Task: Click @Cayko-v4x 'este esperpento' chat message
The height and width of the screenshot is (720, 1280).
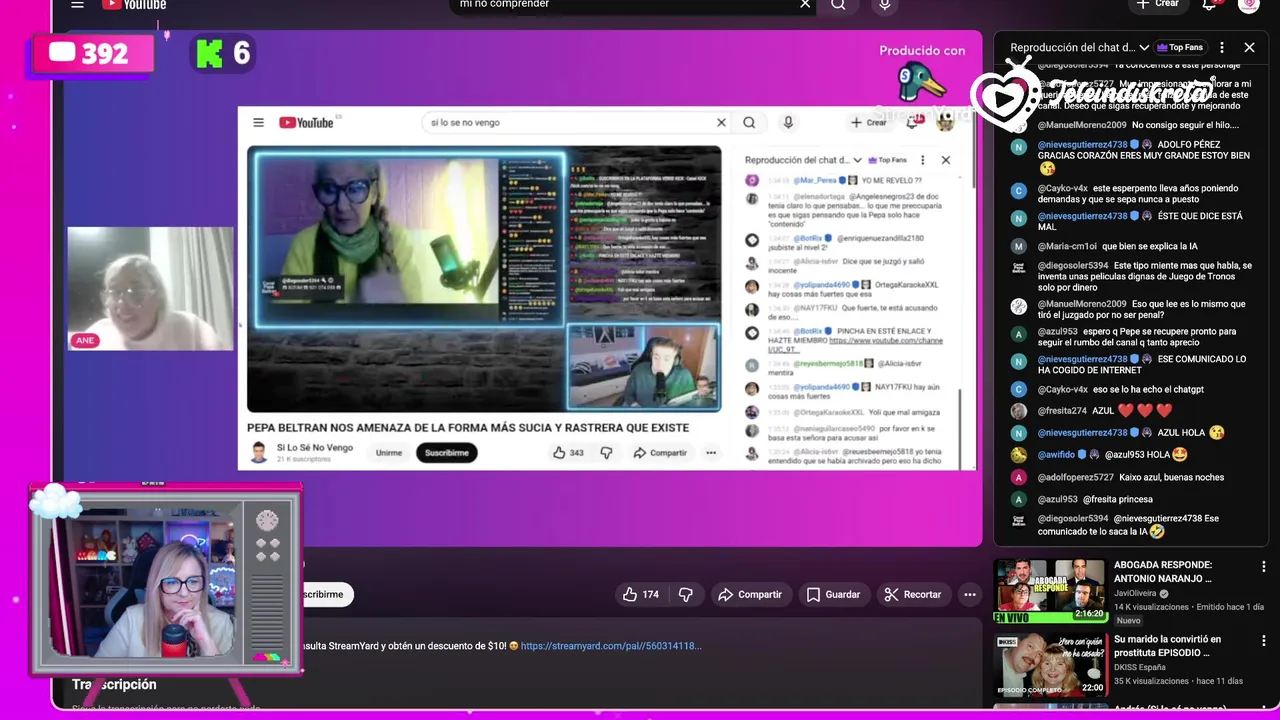Action: [1138, 194]
